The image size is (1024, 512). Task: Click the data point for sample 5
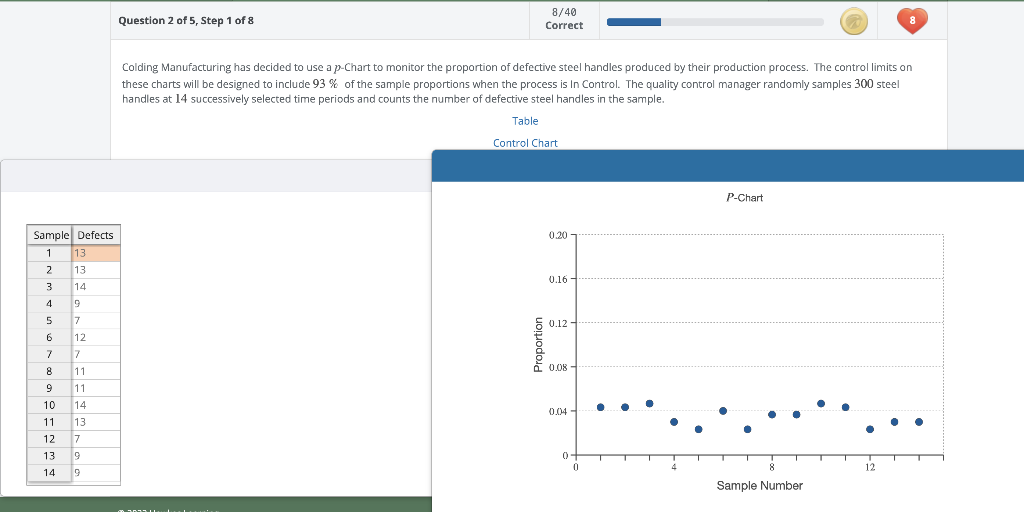[x=699, y=429]
